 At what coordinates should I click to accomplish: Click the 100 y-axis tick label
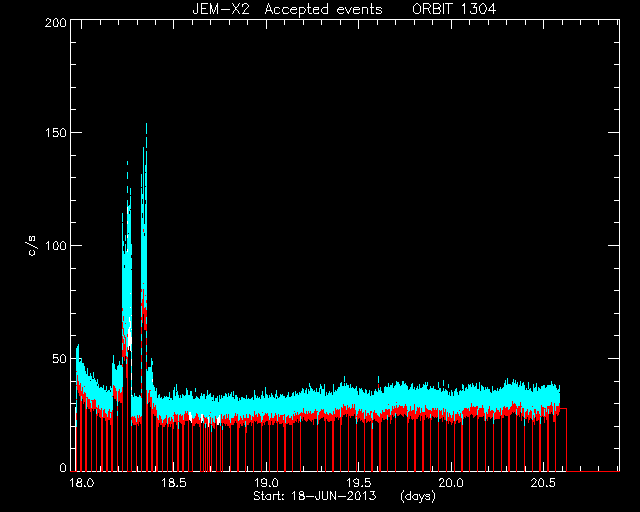(x=56, y=246)
